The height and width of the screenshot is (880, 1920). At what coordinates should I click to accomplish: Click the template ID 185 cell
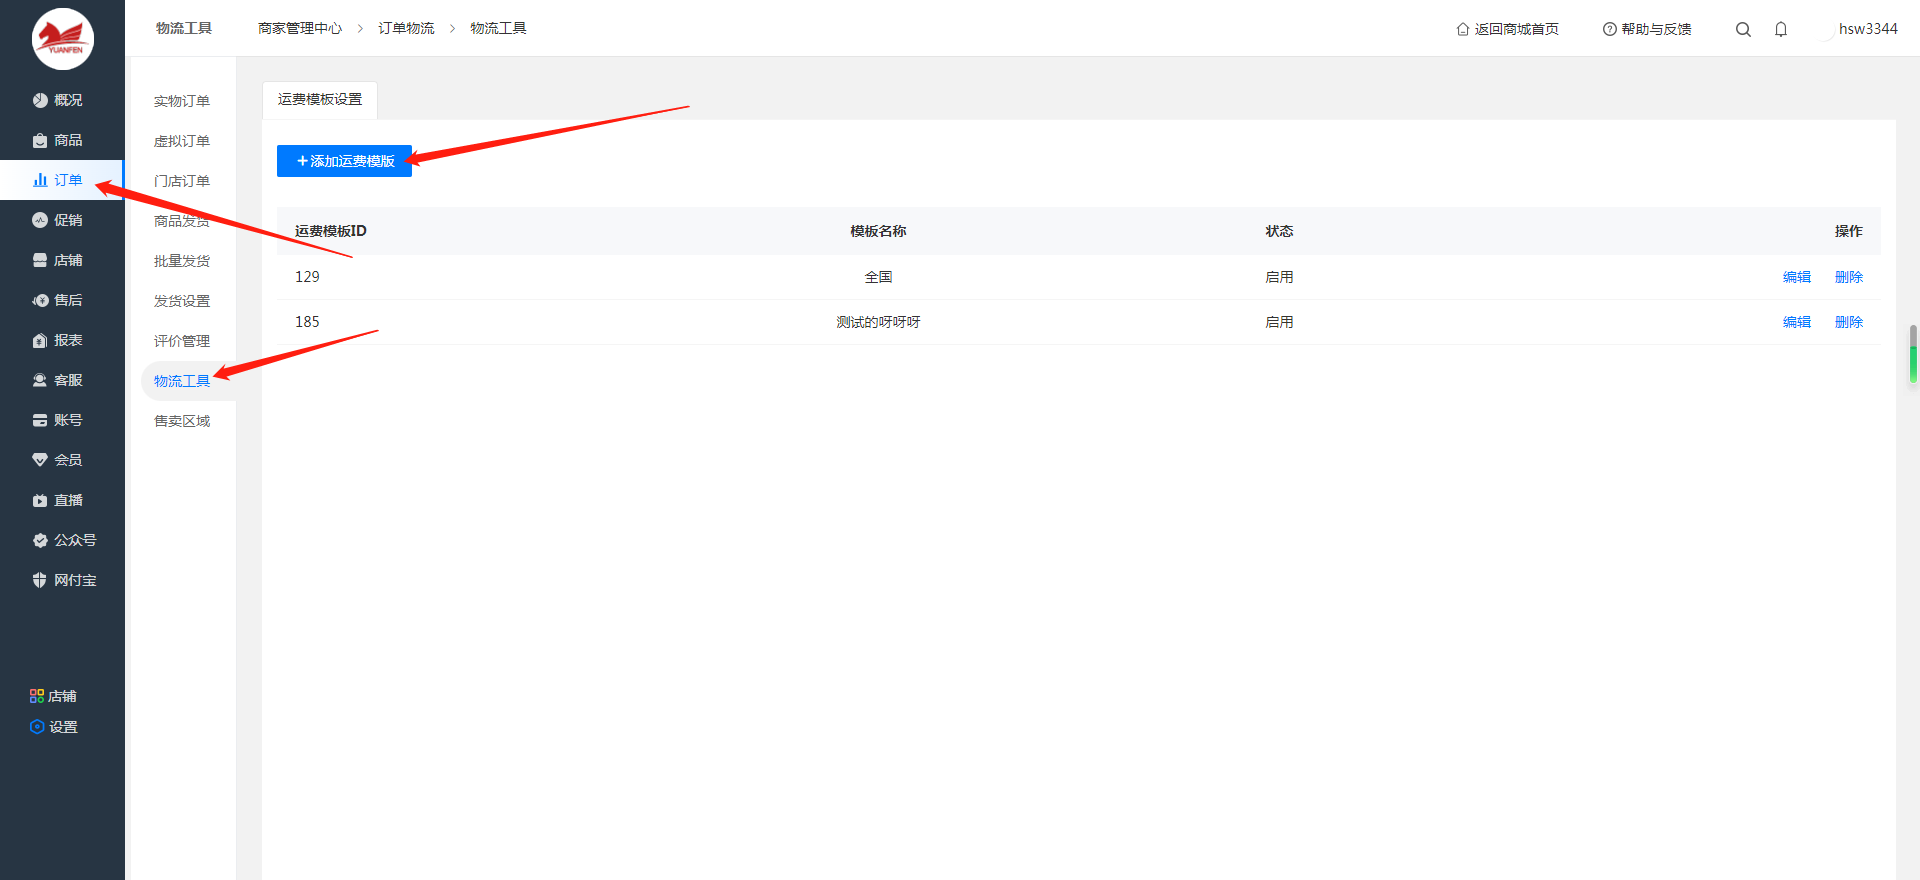[307, 322]
